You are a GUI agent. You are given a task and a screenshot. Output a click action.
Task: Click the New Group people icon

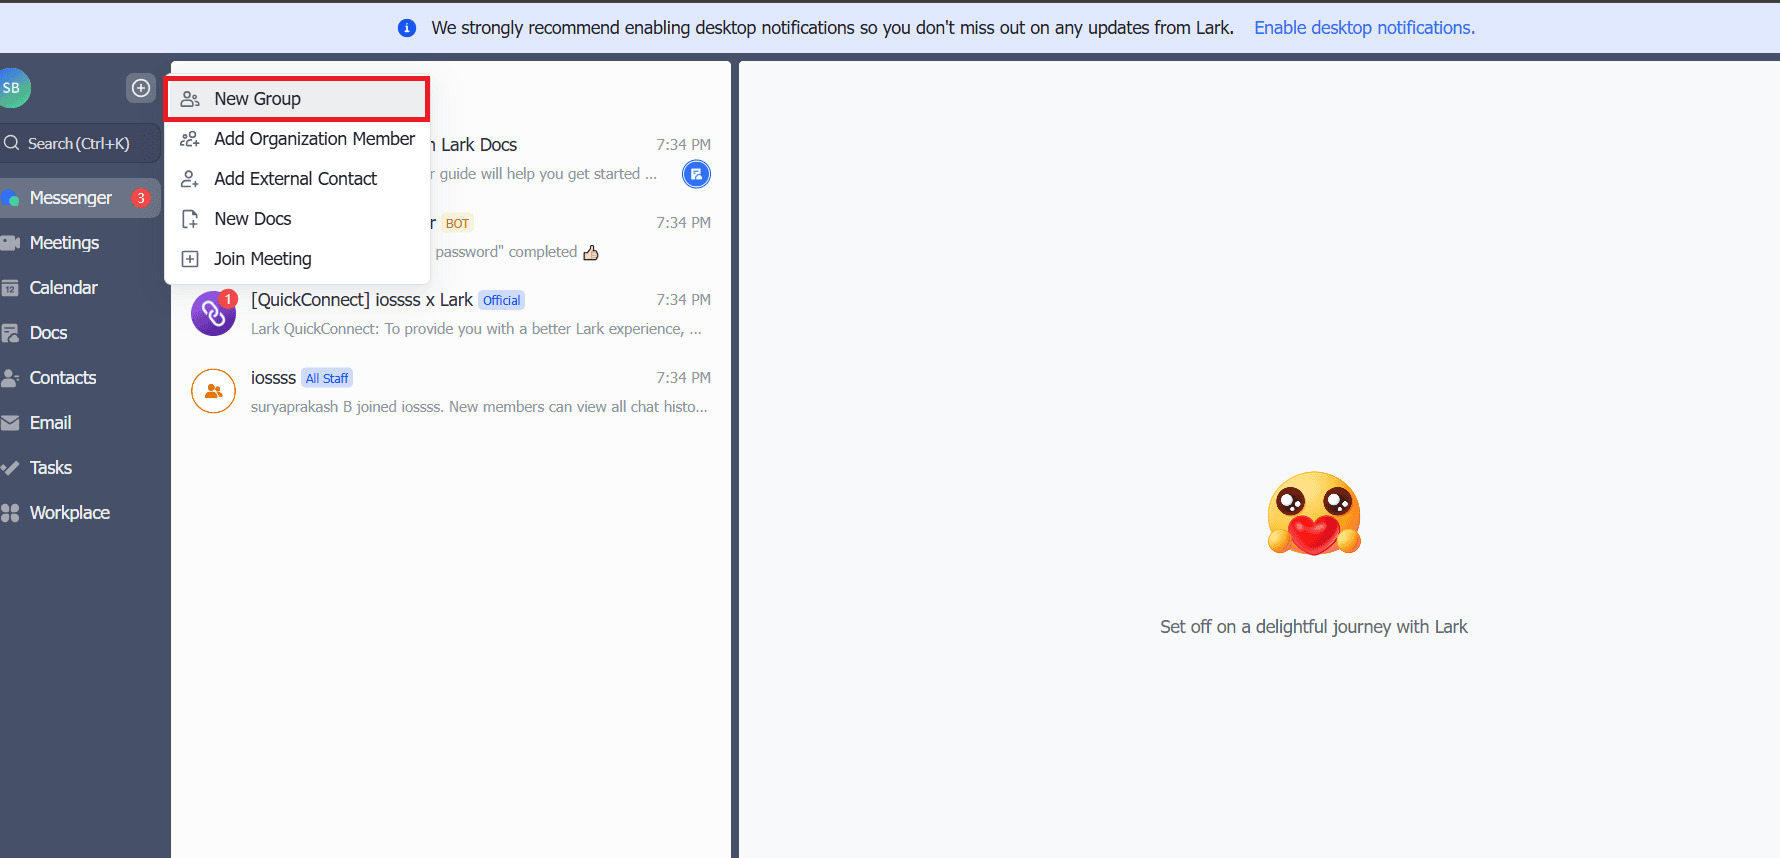tap(190, 99)
